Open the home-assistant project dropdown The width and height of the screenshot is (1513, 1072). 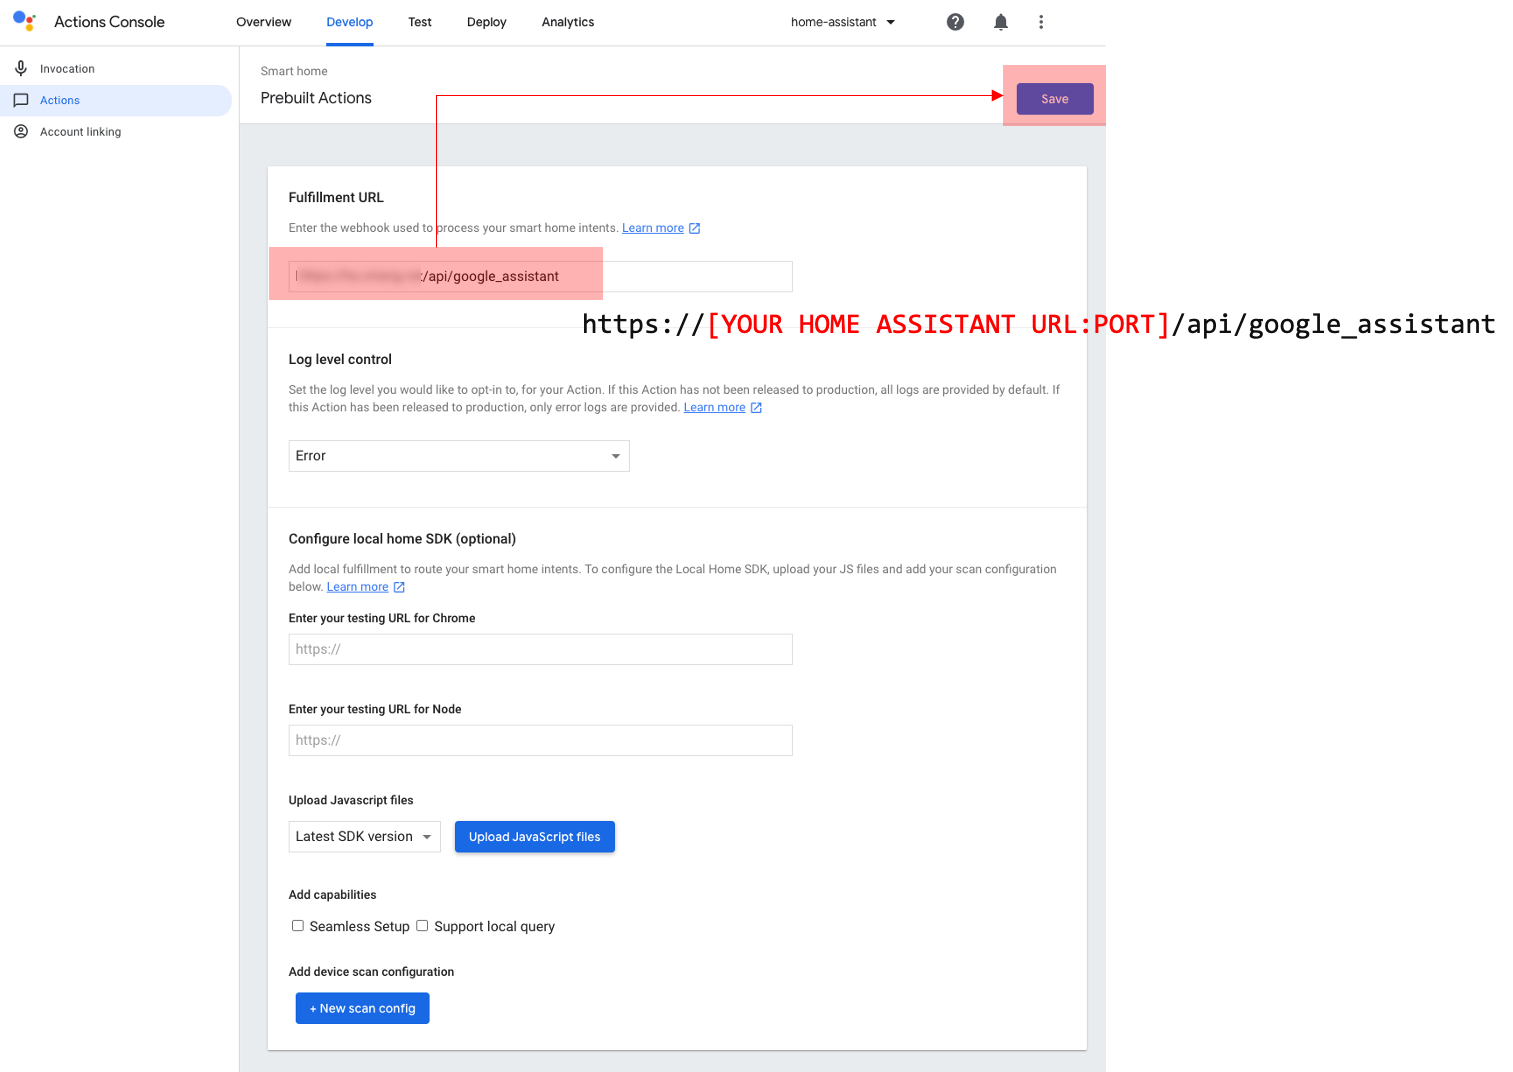pos(843,22)
